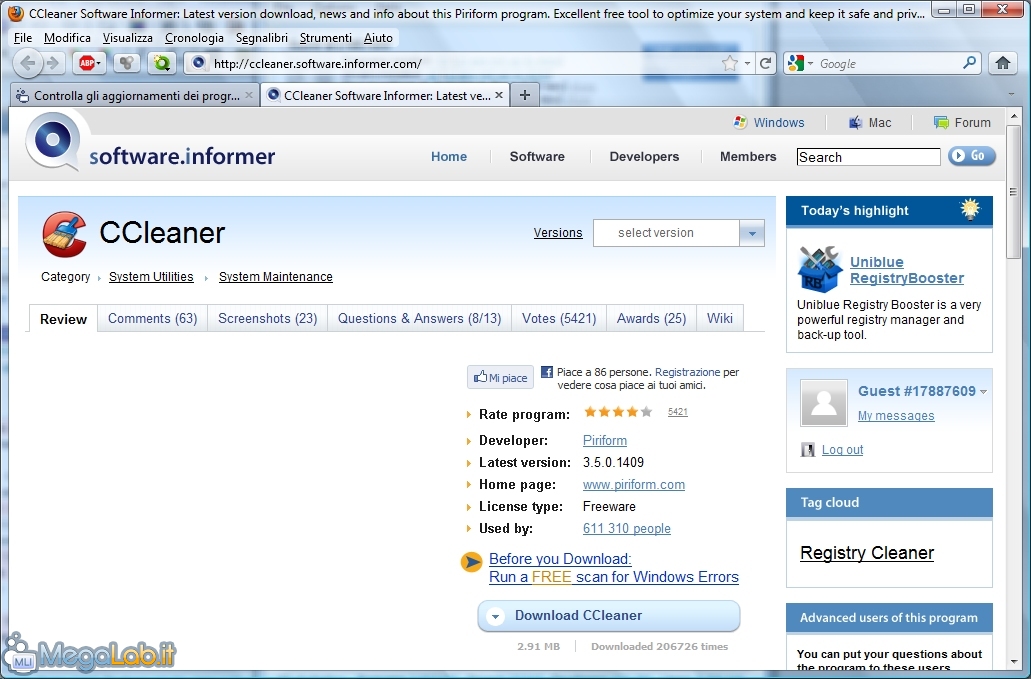Go back with the browser back arrow
Screen dimensions: 1031x679
pos(28,63)
